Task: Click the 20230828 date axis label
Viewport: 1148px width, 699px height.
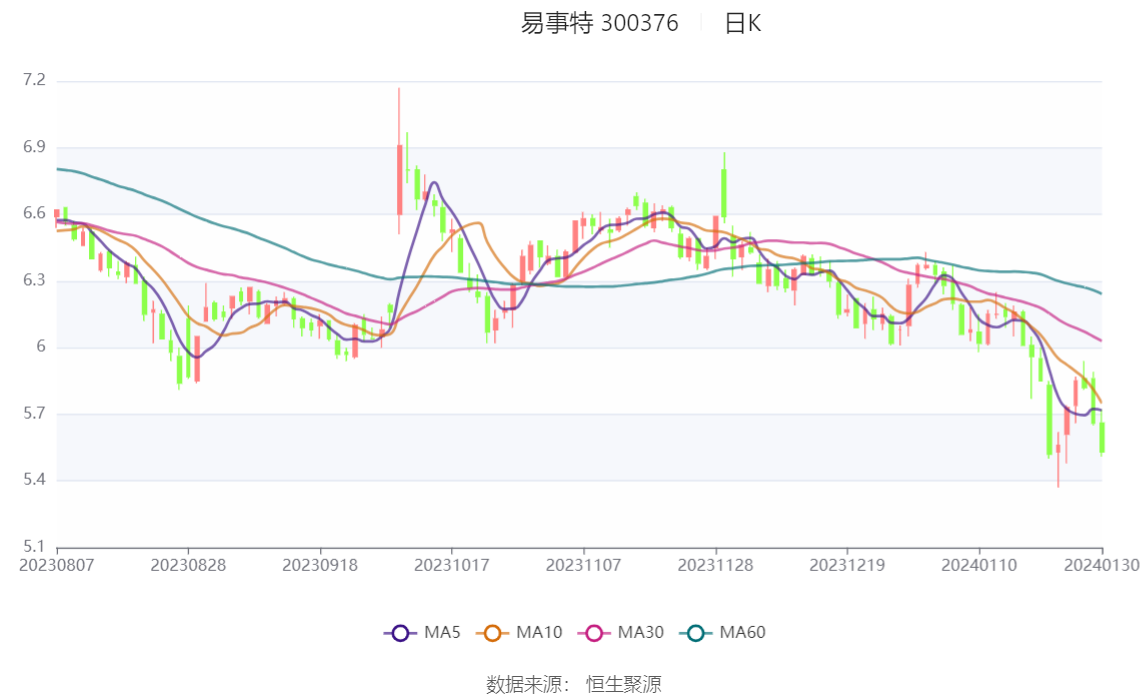Action: 188,566
